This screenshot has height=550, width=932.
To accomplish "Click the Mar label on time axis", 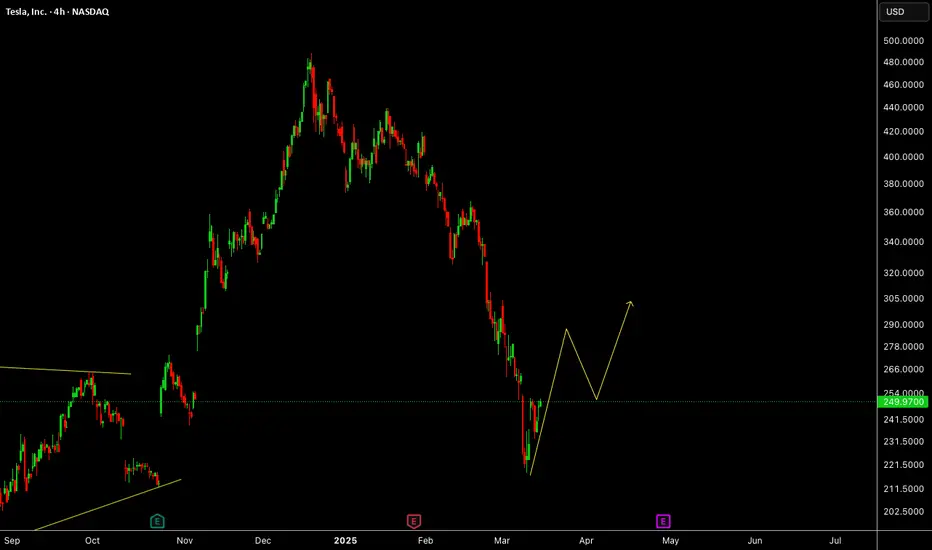I will 502,540.
